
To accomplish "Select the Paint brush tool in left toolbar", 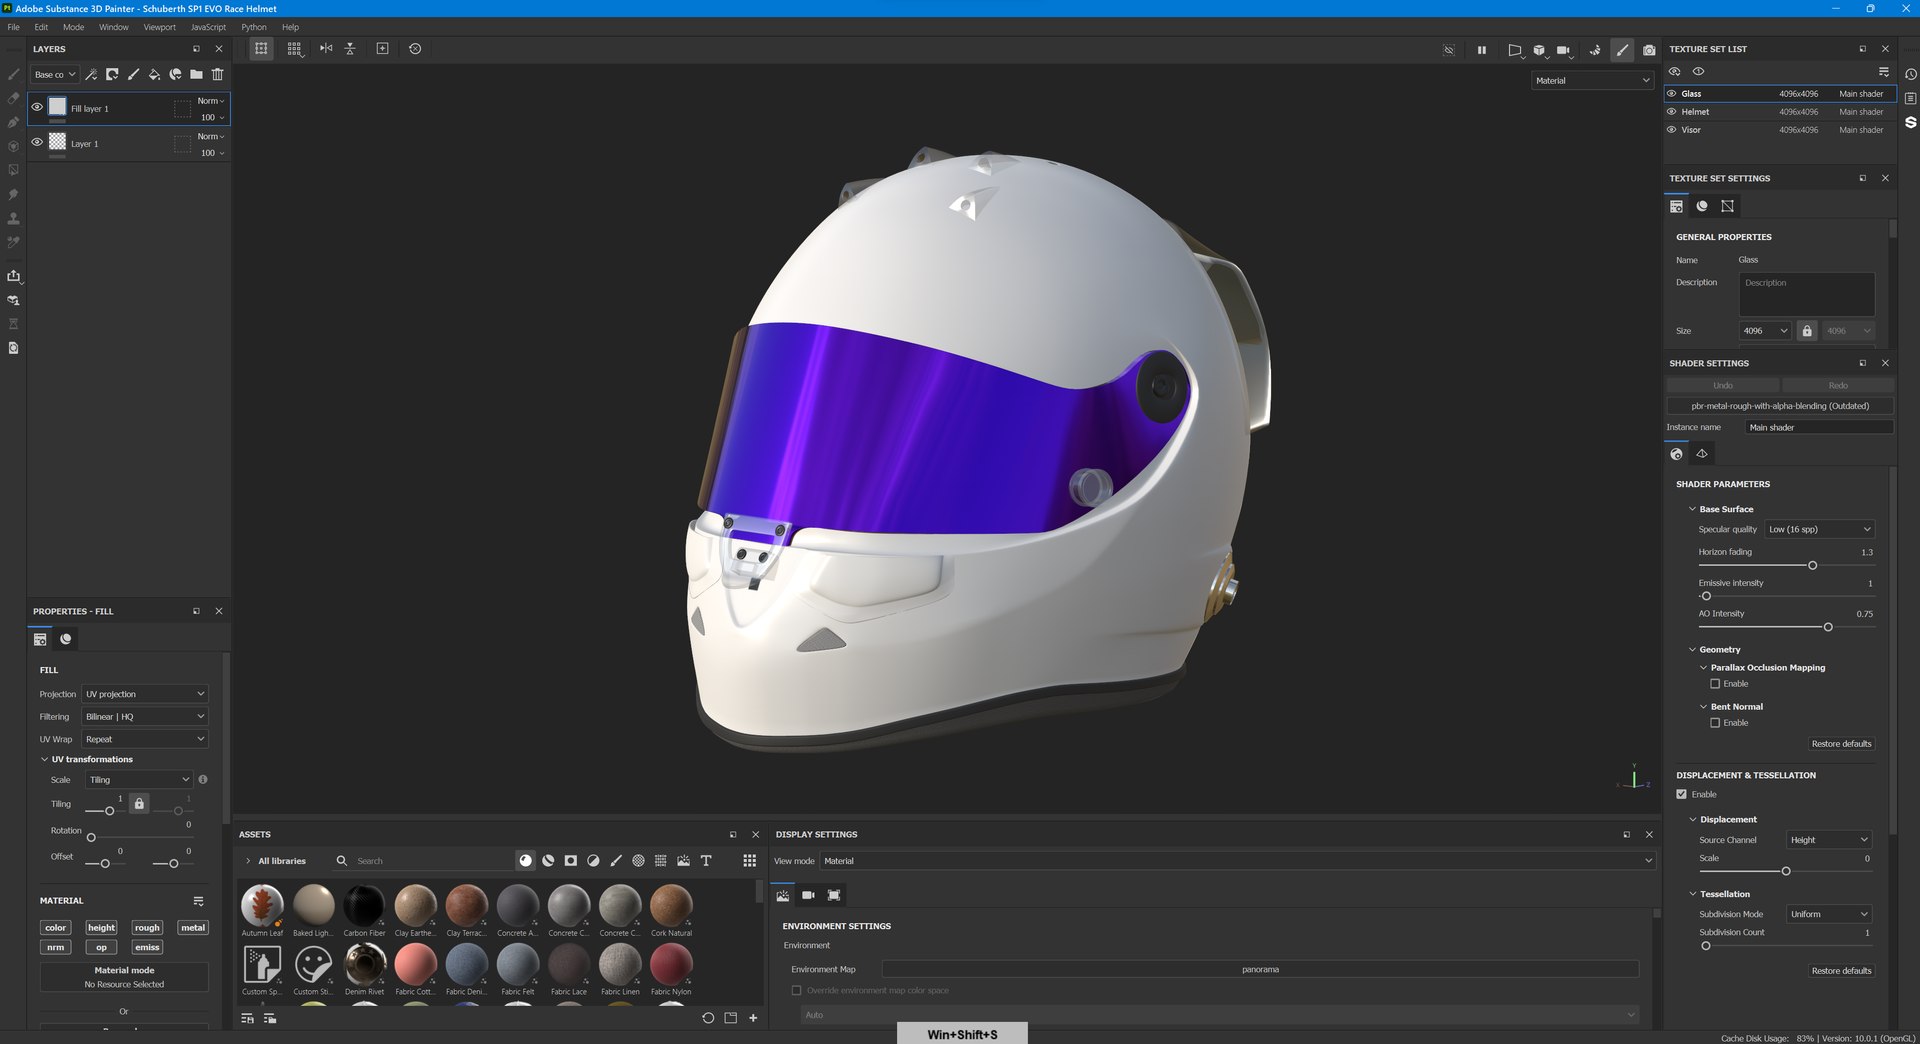I will pos(13,74).
